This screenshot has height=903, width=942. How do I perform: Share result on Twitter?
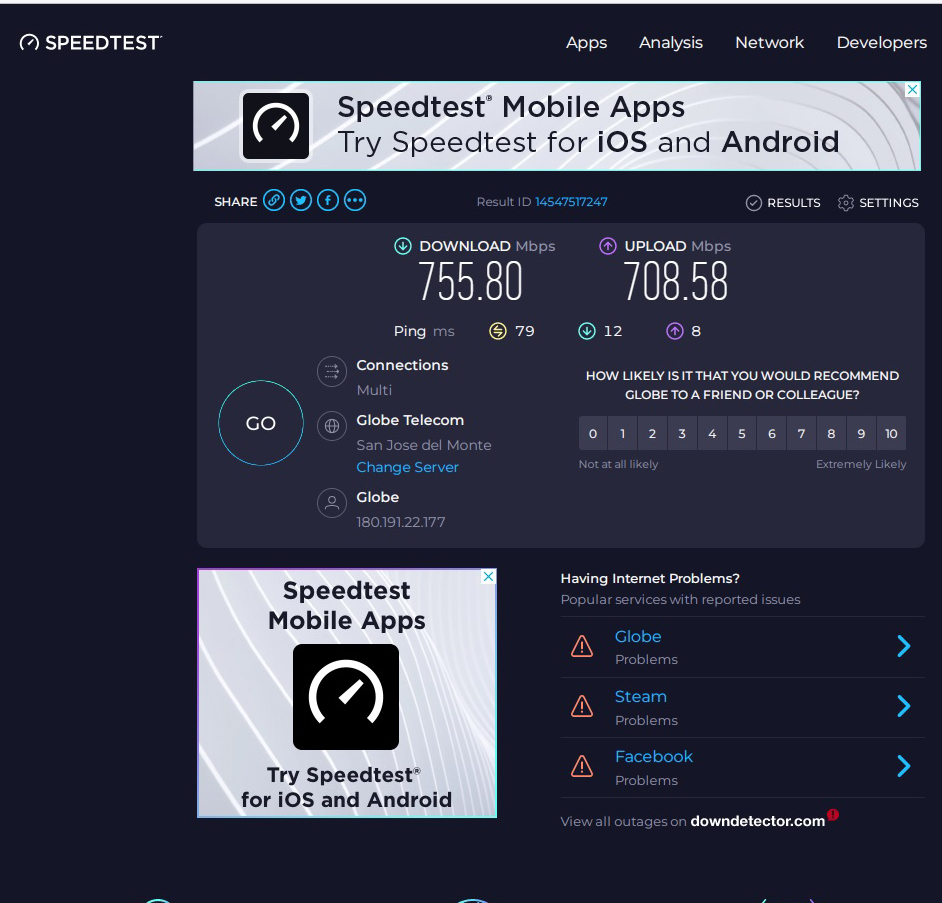point(301,200)
